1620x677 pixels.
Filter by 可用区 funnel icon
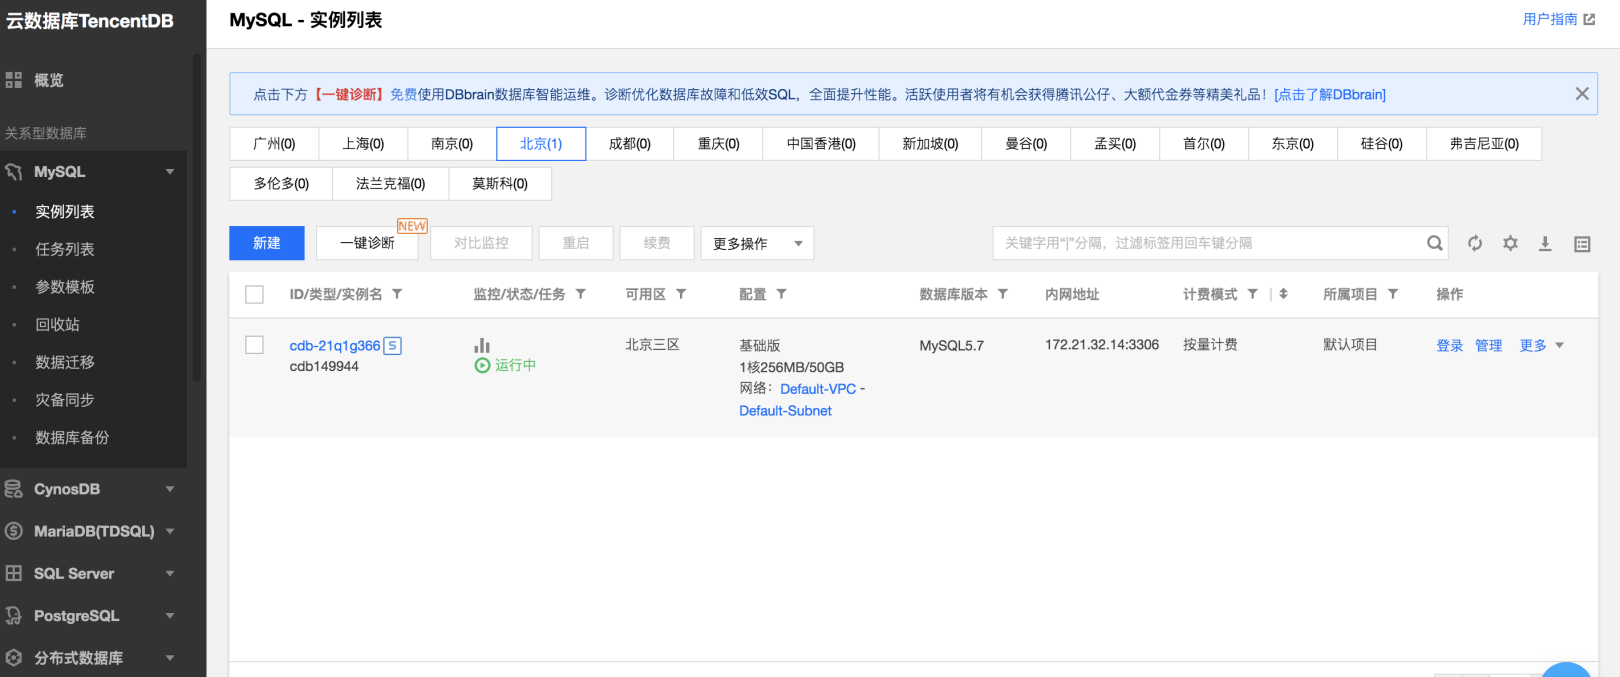(x=681, y=294)
